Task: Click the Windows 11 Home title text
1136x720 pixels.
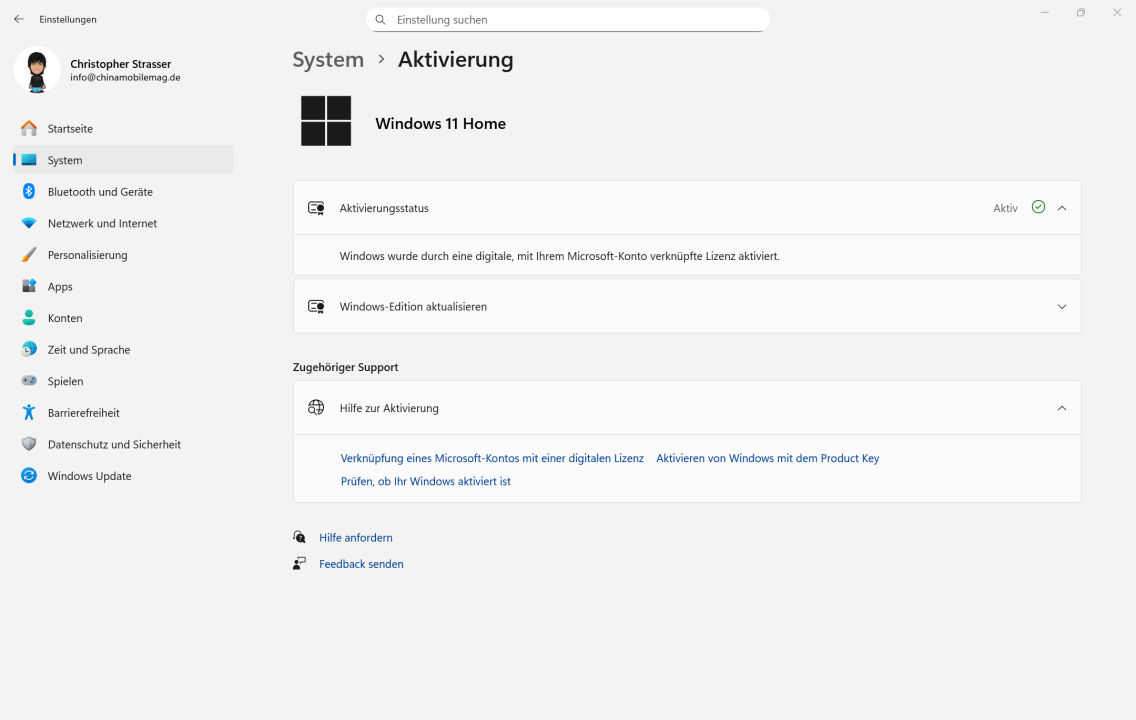Action: click(440, 123)
